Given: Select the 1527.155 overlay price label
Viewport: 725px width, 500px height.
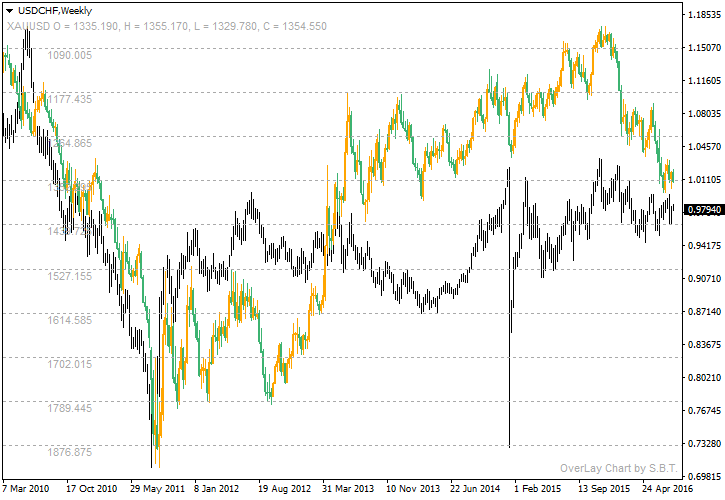Looking at the screenshot, I should pyautogui.click(x=70, y=275).
